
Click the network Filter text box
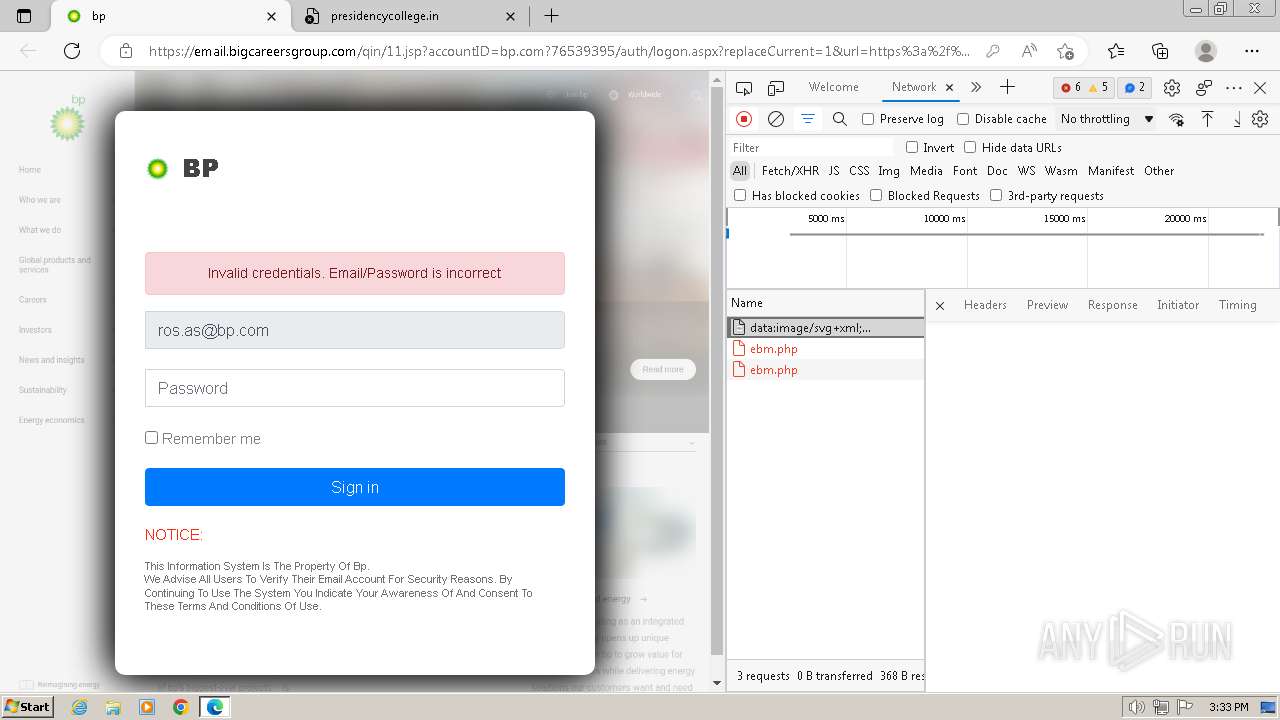812,147
